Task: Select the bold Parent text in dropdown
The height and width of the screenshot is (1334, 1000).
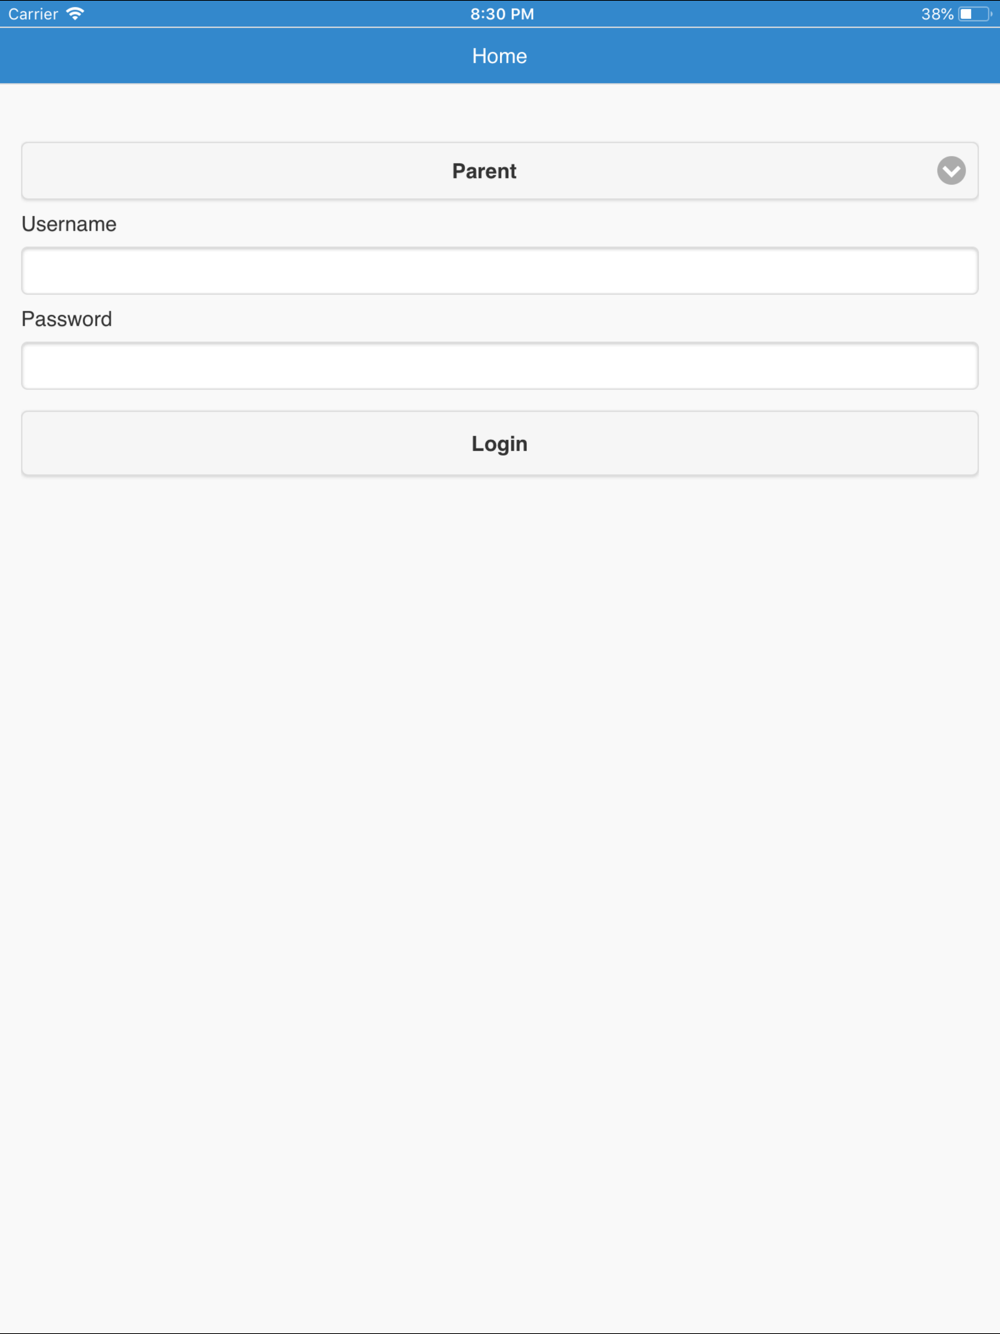Action: tap(484, 171)
